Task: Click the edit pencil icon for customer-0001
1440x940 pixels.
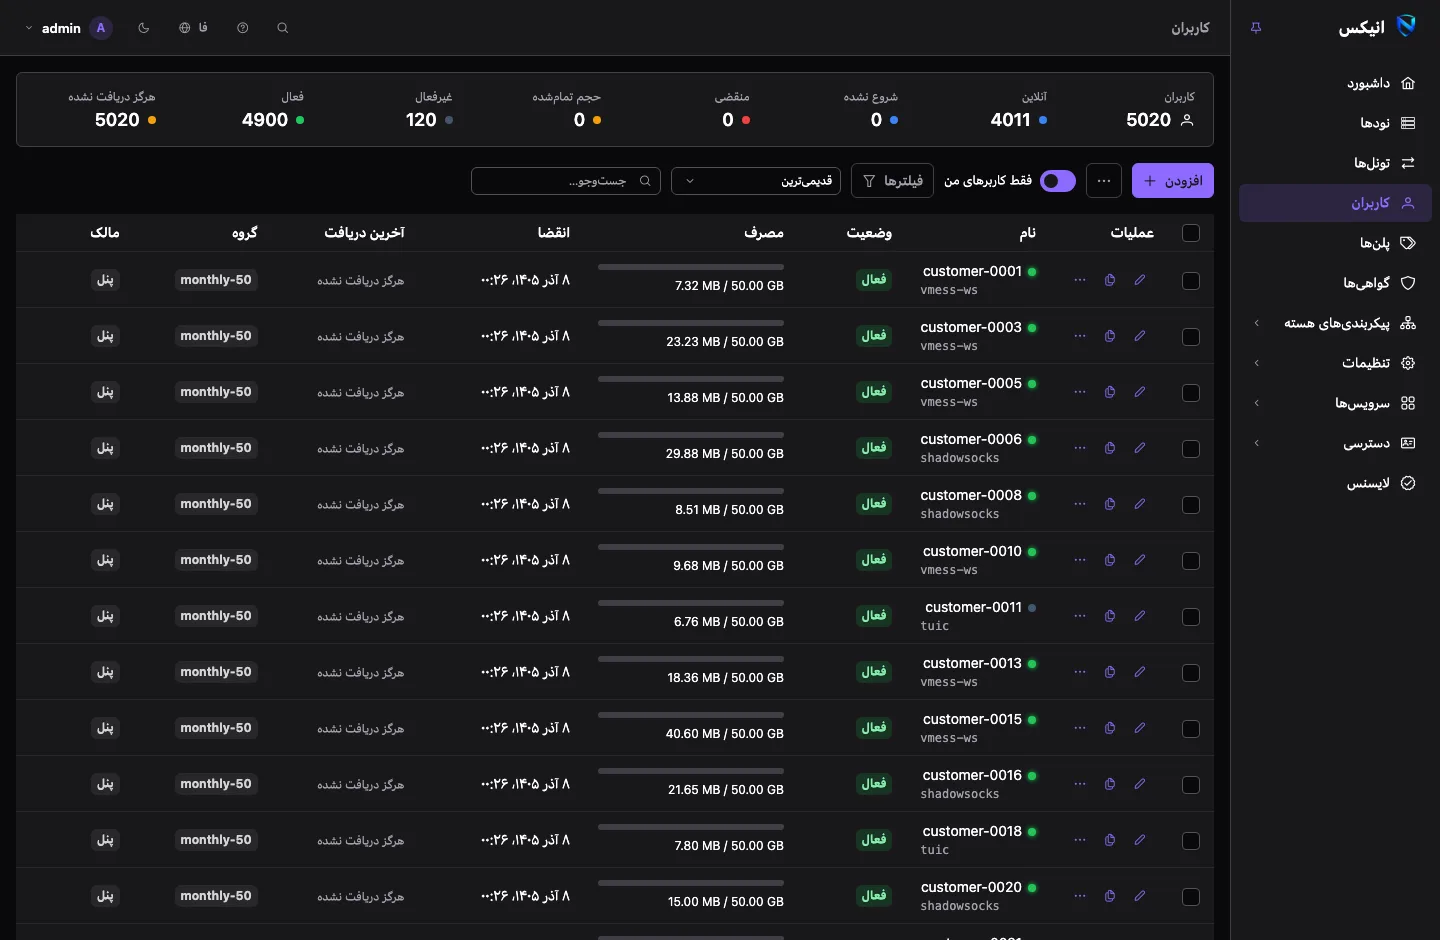Action: [1139, 280]
